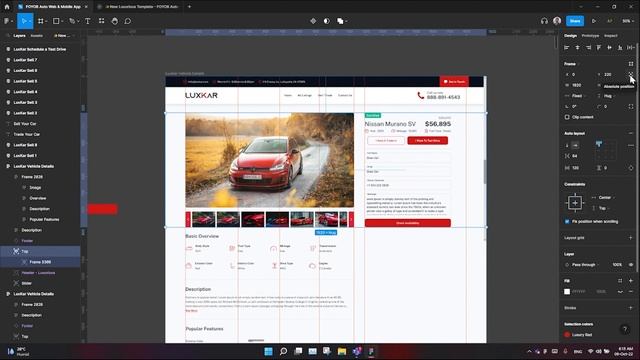Select the Popular Features layer
Image resolution: width=640 pixels, height=360 pixels.
pos(44,220)
